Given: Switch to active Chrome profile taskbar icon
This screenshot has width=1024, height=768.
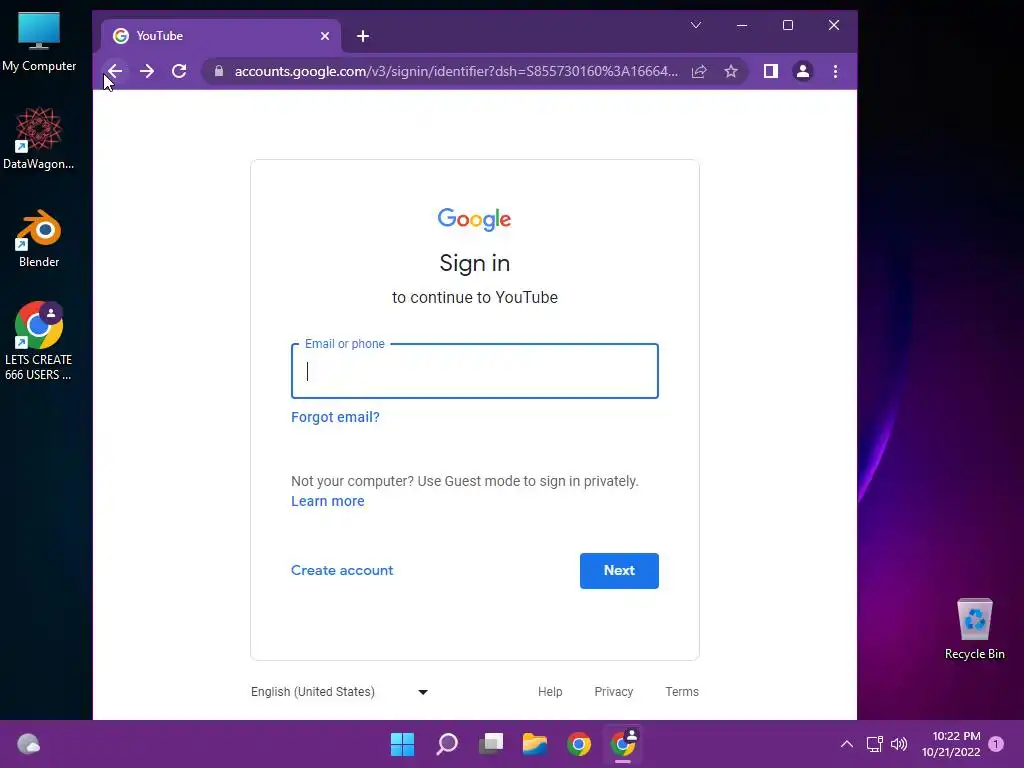Looking at the screenshot, I should [x=623, y=744].
